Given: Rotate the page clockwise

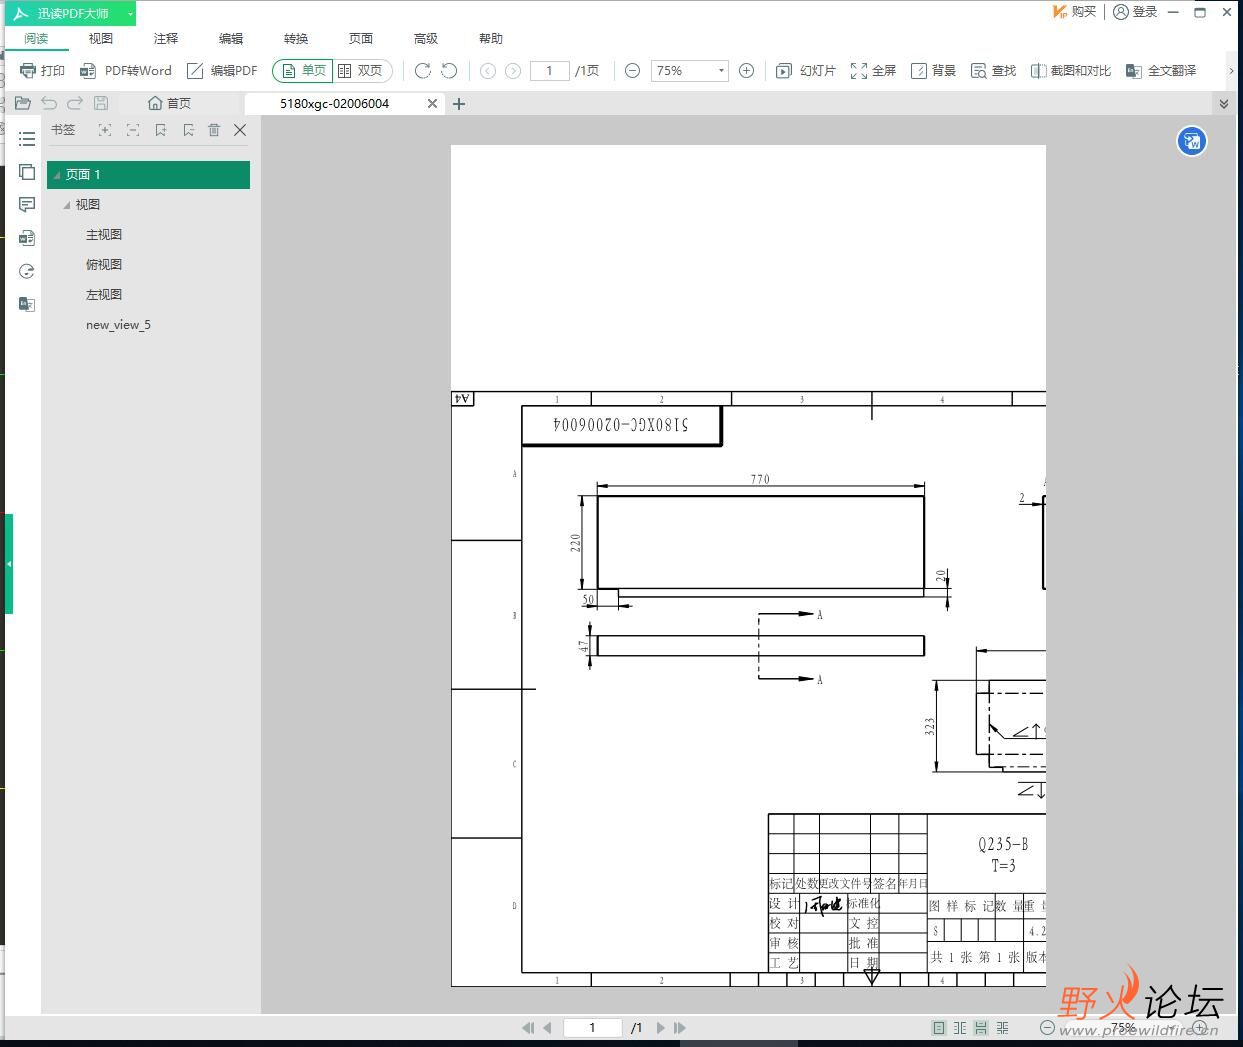Looking at the screenshot, I should 423,71.
